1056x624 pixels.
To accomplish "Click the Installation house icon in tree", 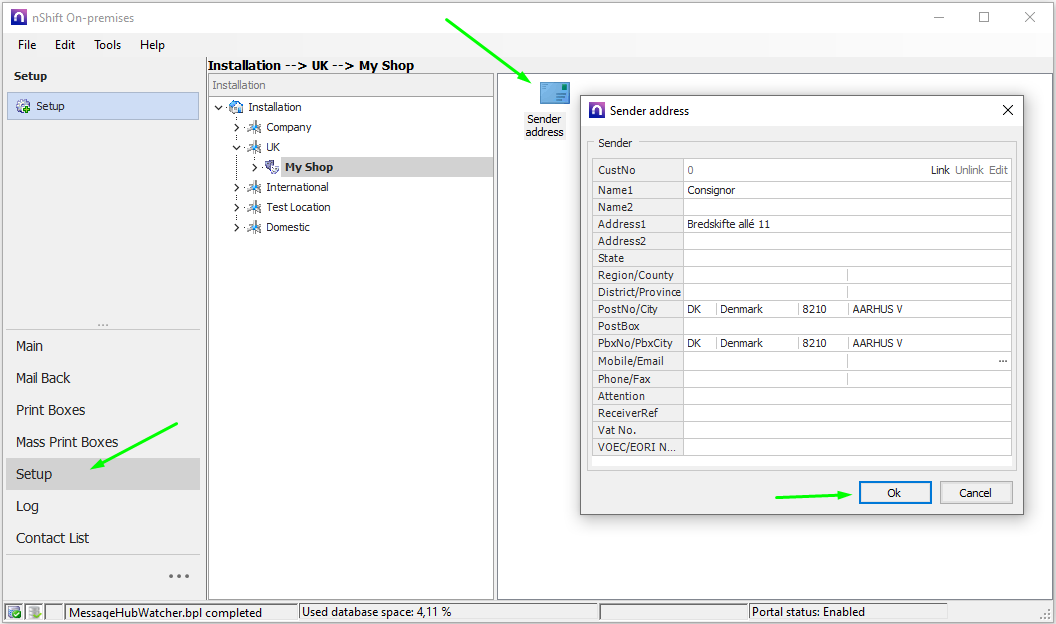I will pyautogui.click(x=236, y=107).
